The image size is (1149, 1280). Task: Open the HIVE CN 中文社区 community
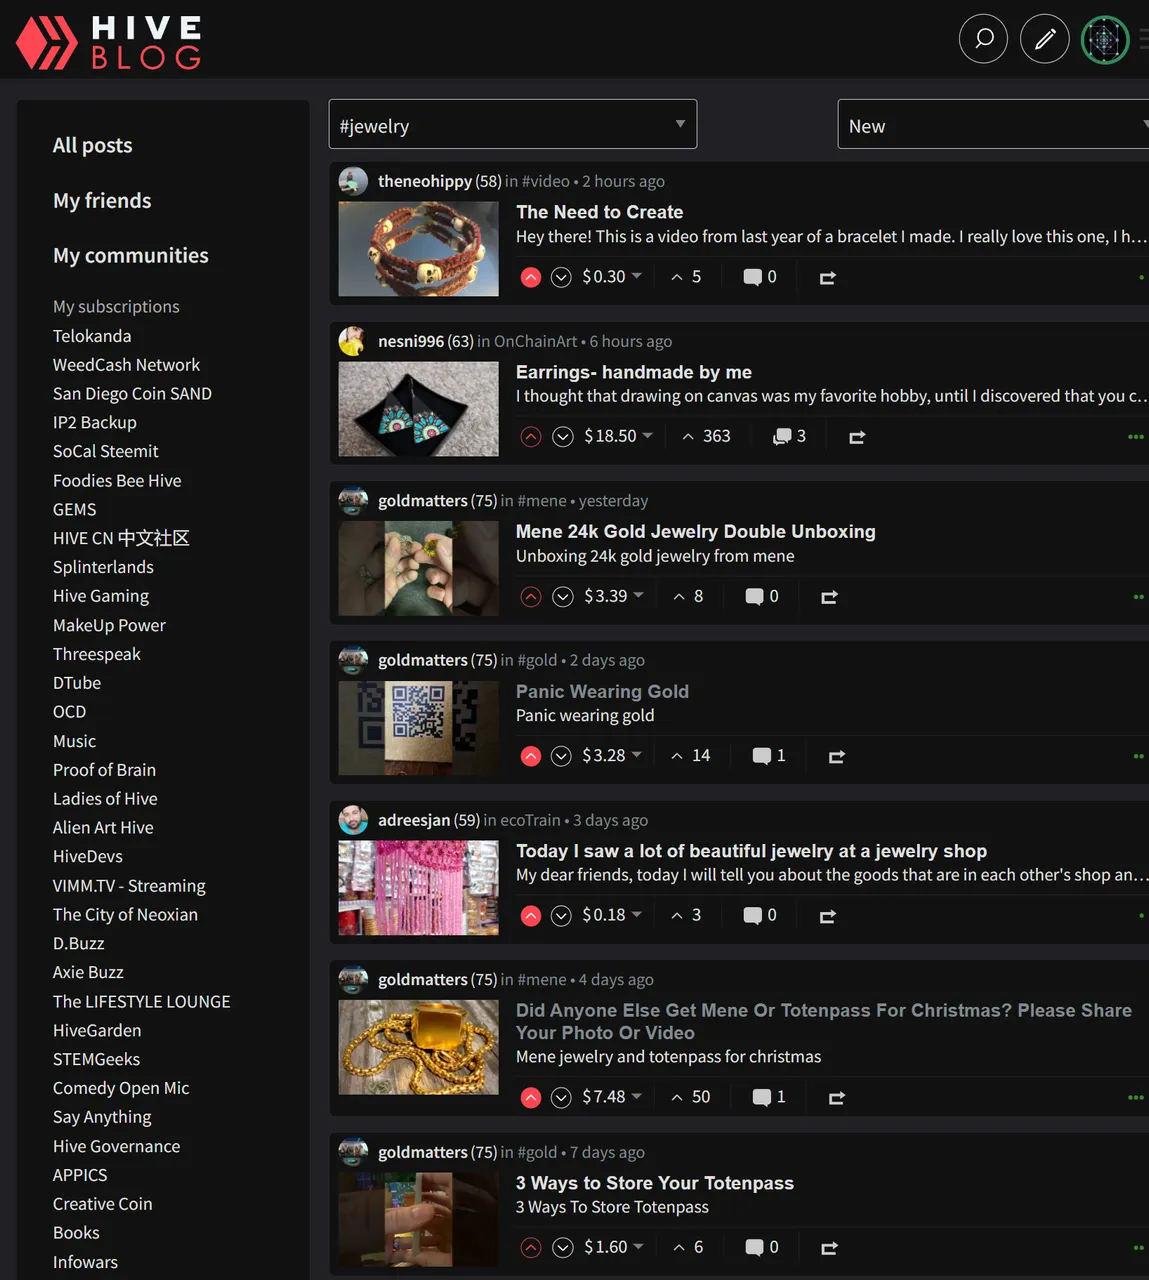click(x=121, y=538)
